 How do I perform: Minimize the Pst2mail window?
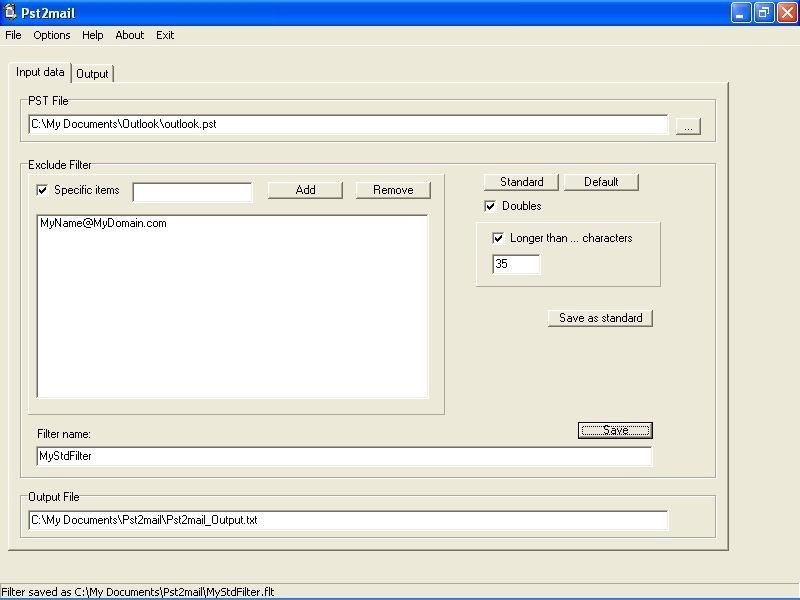(741, 13)
